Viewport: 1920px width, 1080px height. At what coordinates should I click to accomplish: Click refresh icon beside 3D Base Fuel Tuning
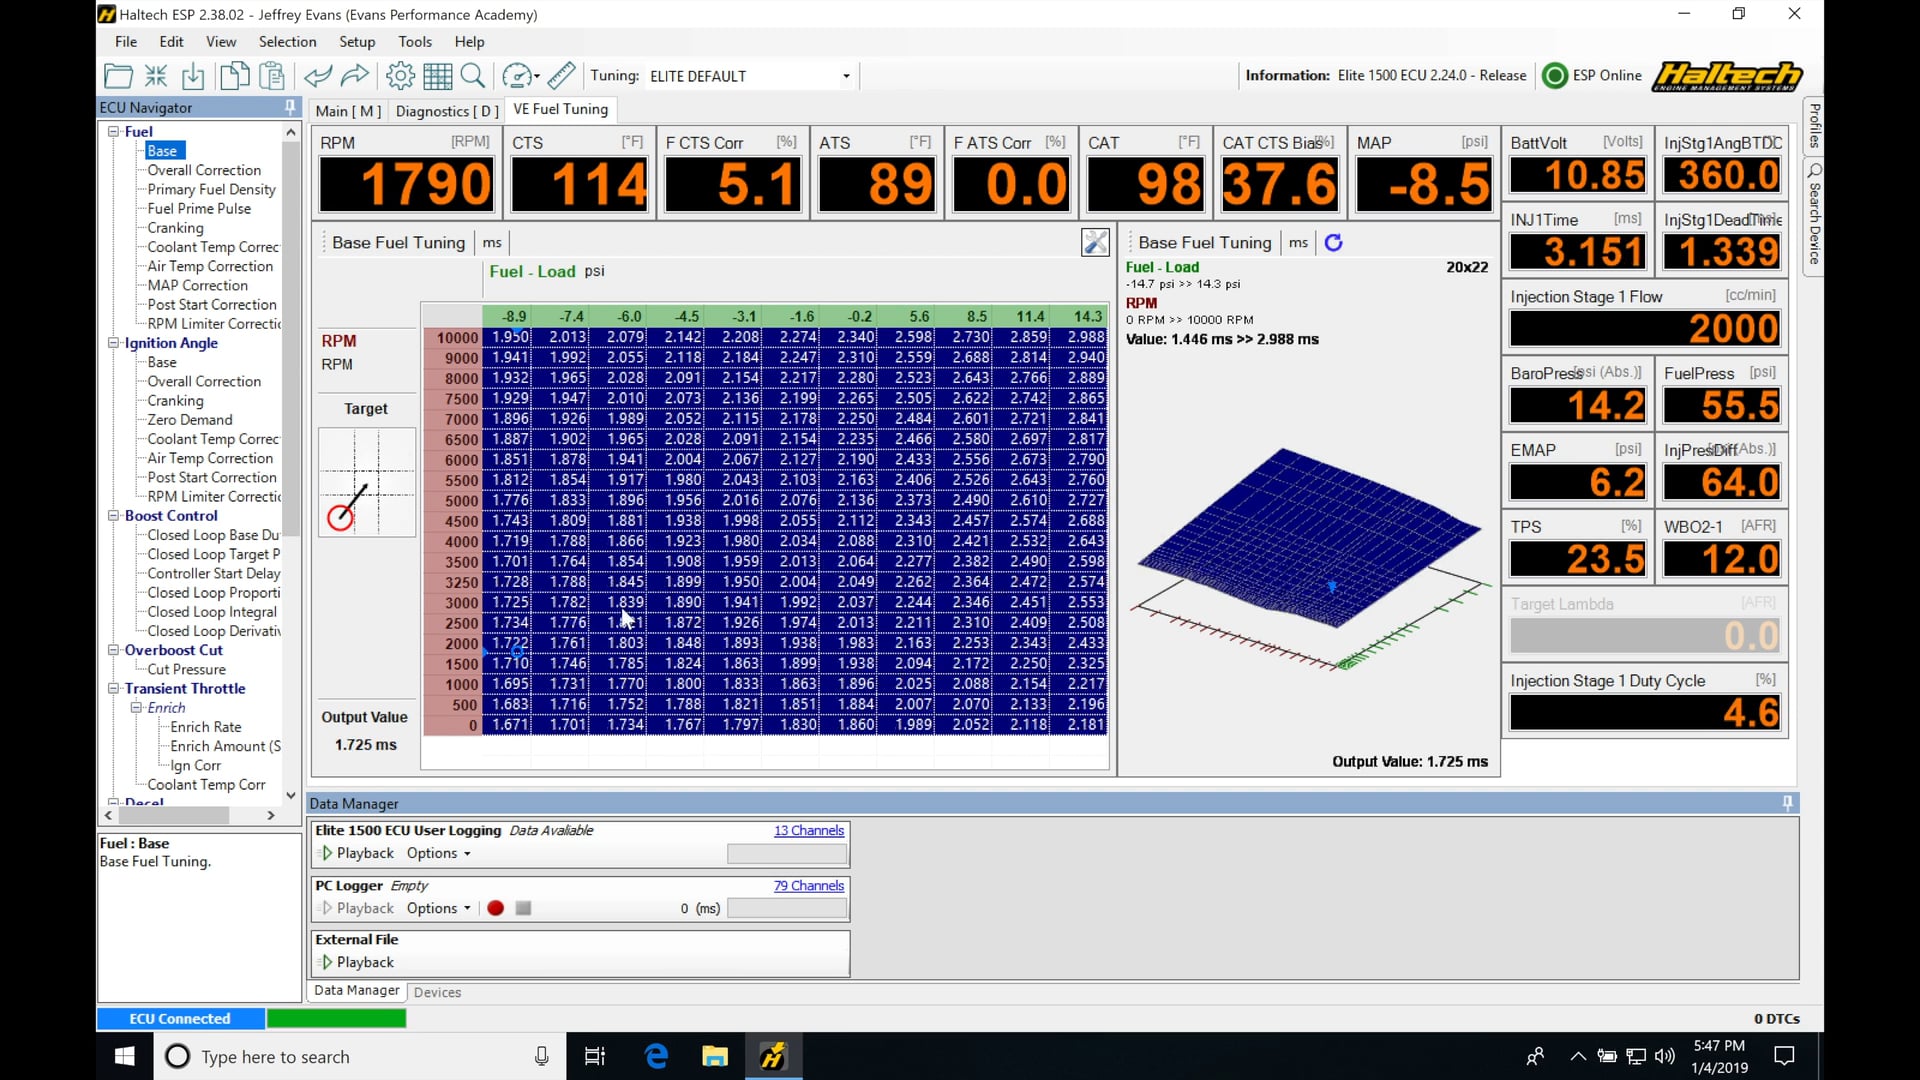coord(1333,243)
